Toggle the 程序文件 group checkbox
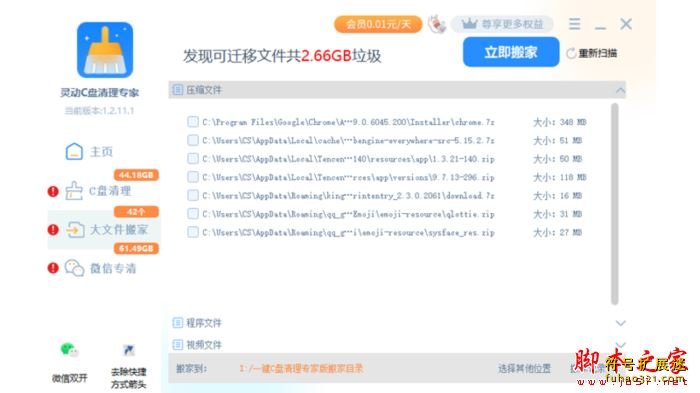Image resolution: width=700 pixels, height=393 pixels. click(x=177, y=322)
